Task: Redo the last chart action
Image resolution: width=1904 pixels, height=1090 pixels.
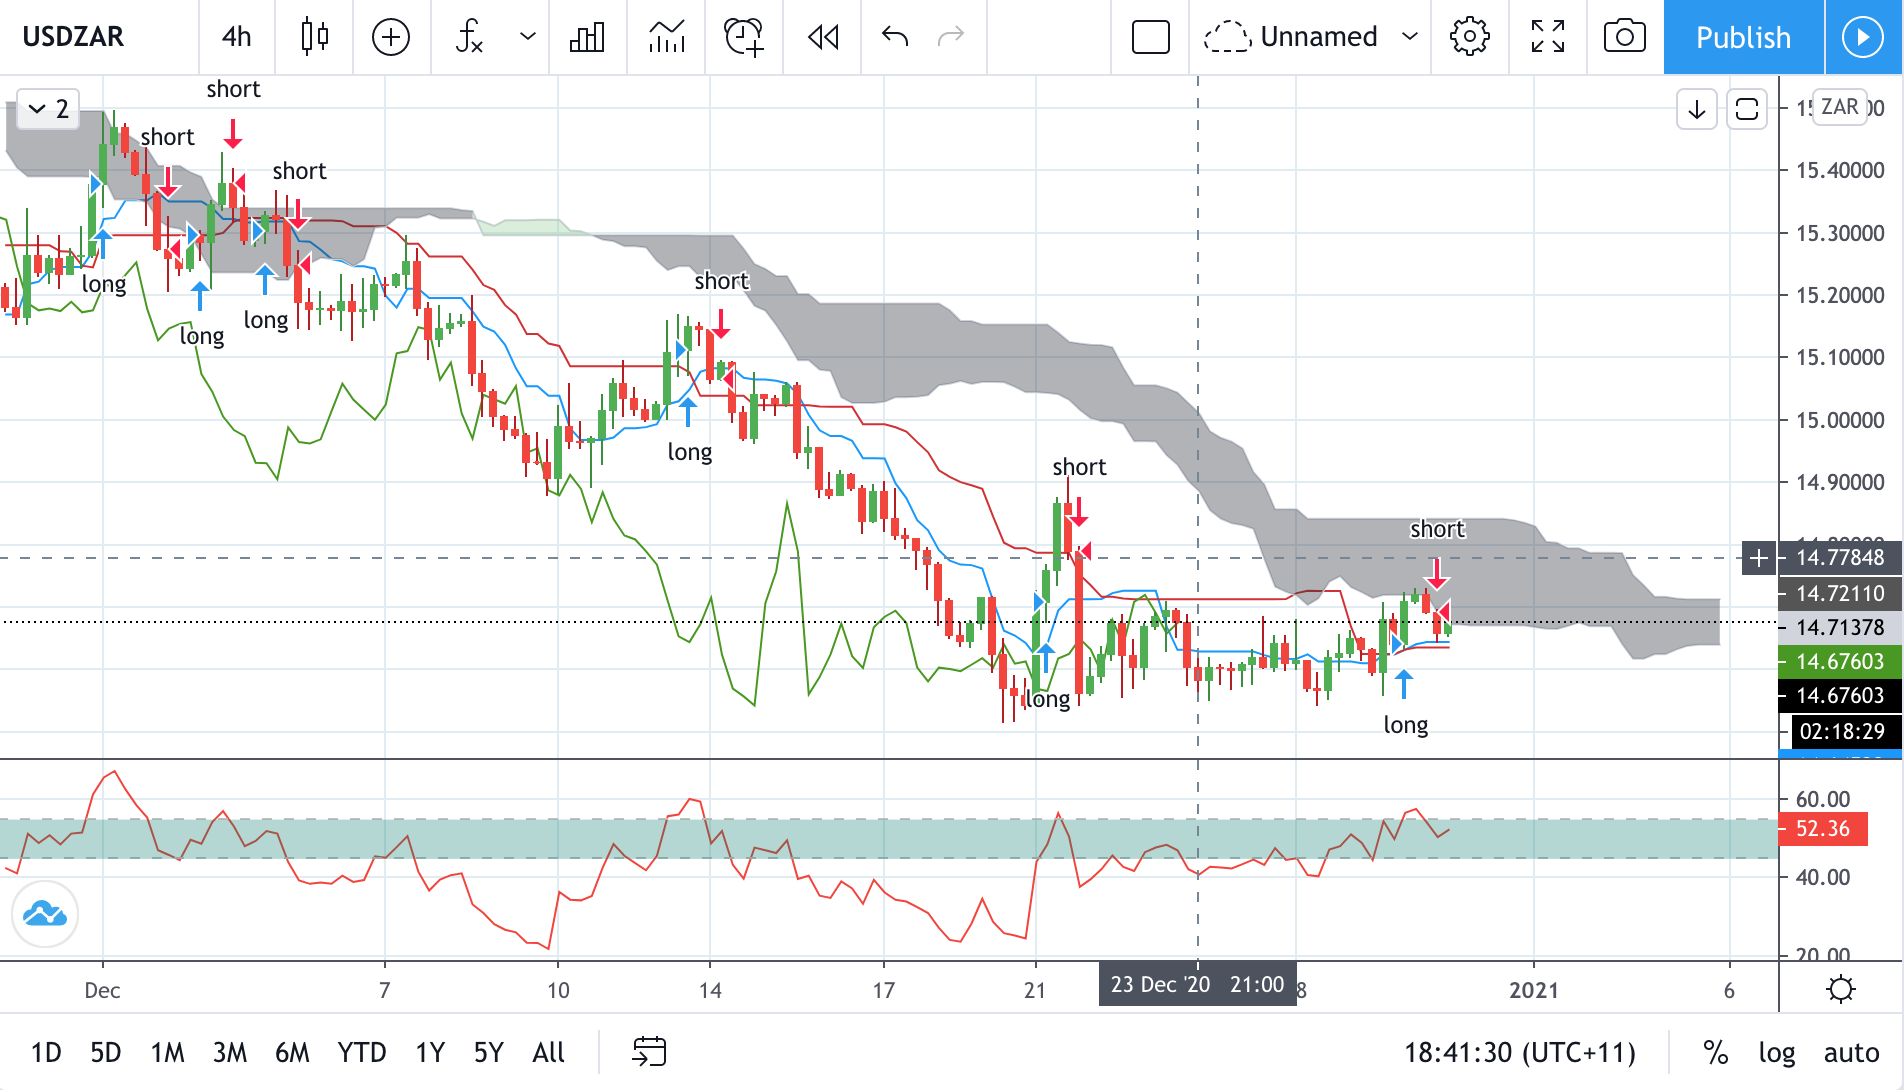Action: 951,37
